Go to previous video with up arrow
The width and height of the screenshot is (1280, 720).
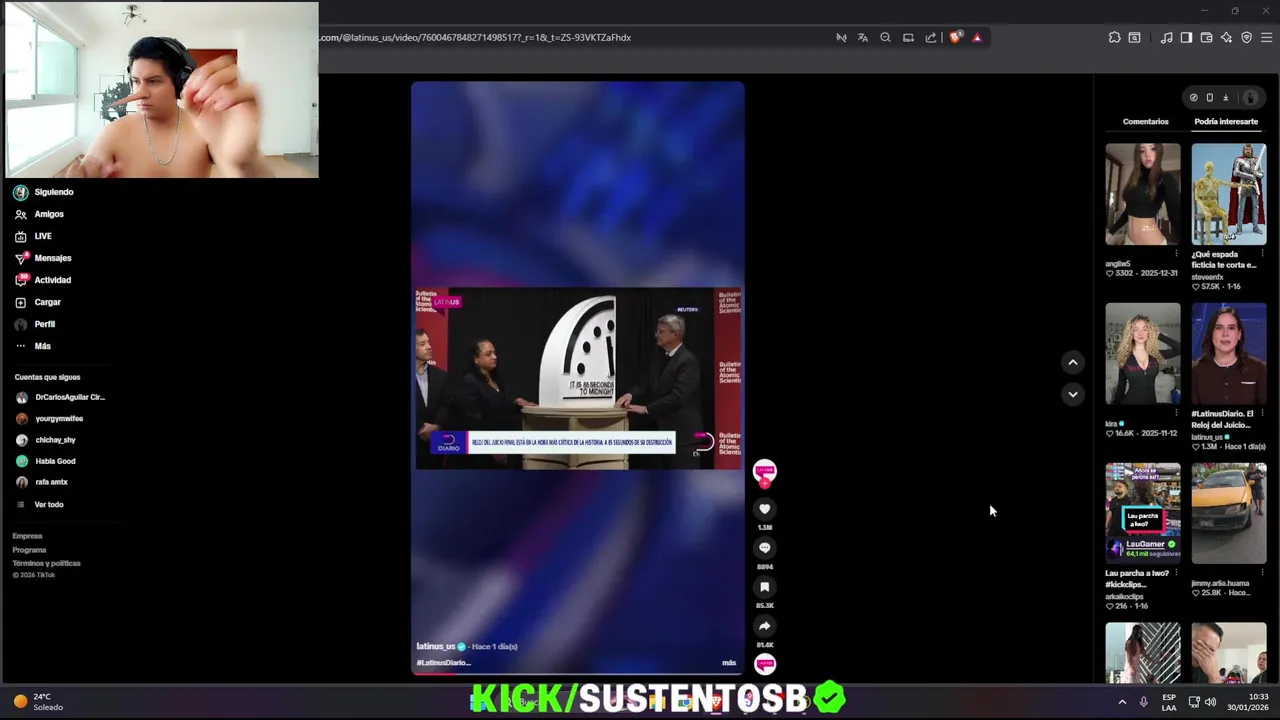[x=1072, y=362]
